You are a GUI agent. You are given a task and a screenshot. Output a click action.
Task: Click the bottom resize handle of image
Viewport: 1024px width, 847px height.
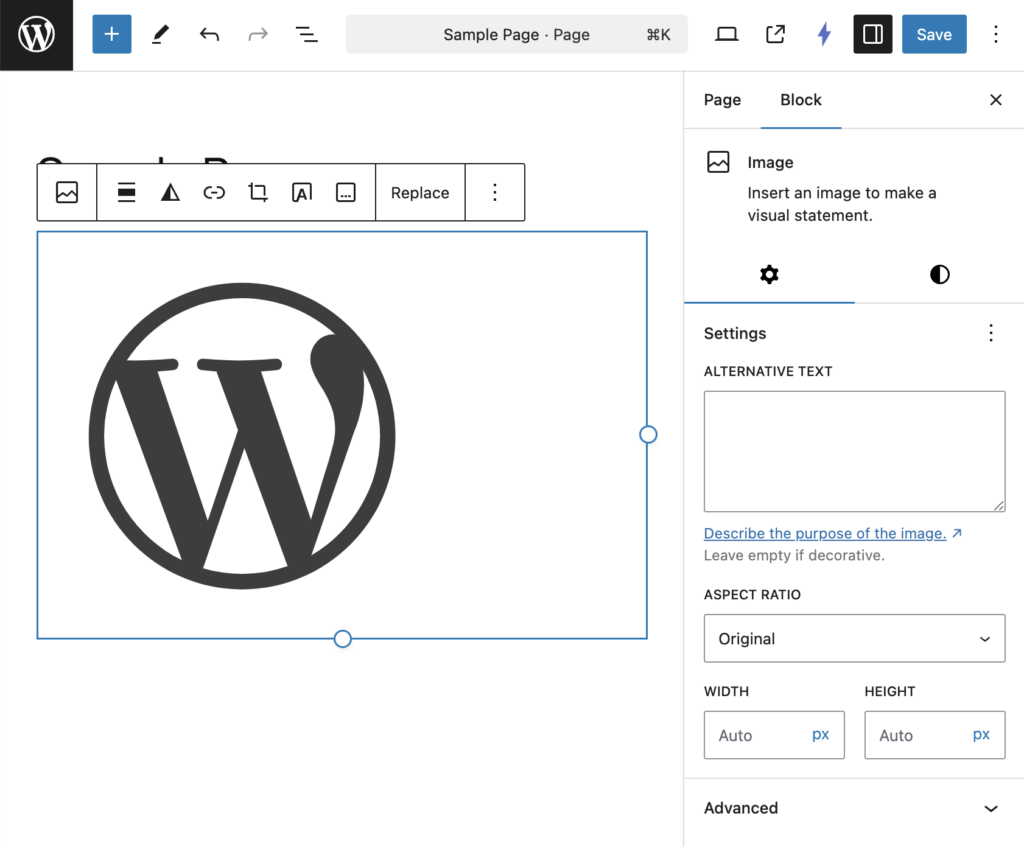(x=342, y=639)
